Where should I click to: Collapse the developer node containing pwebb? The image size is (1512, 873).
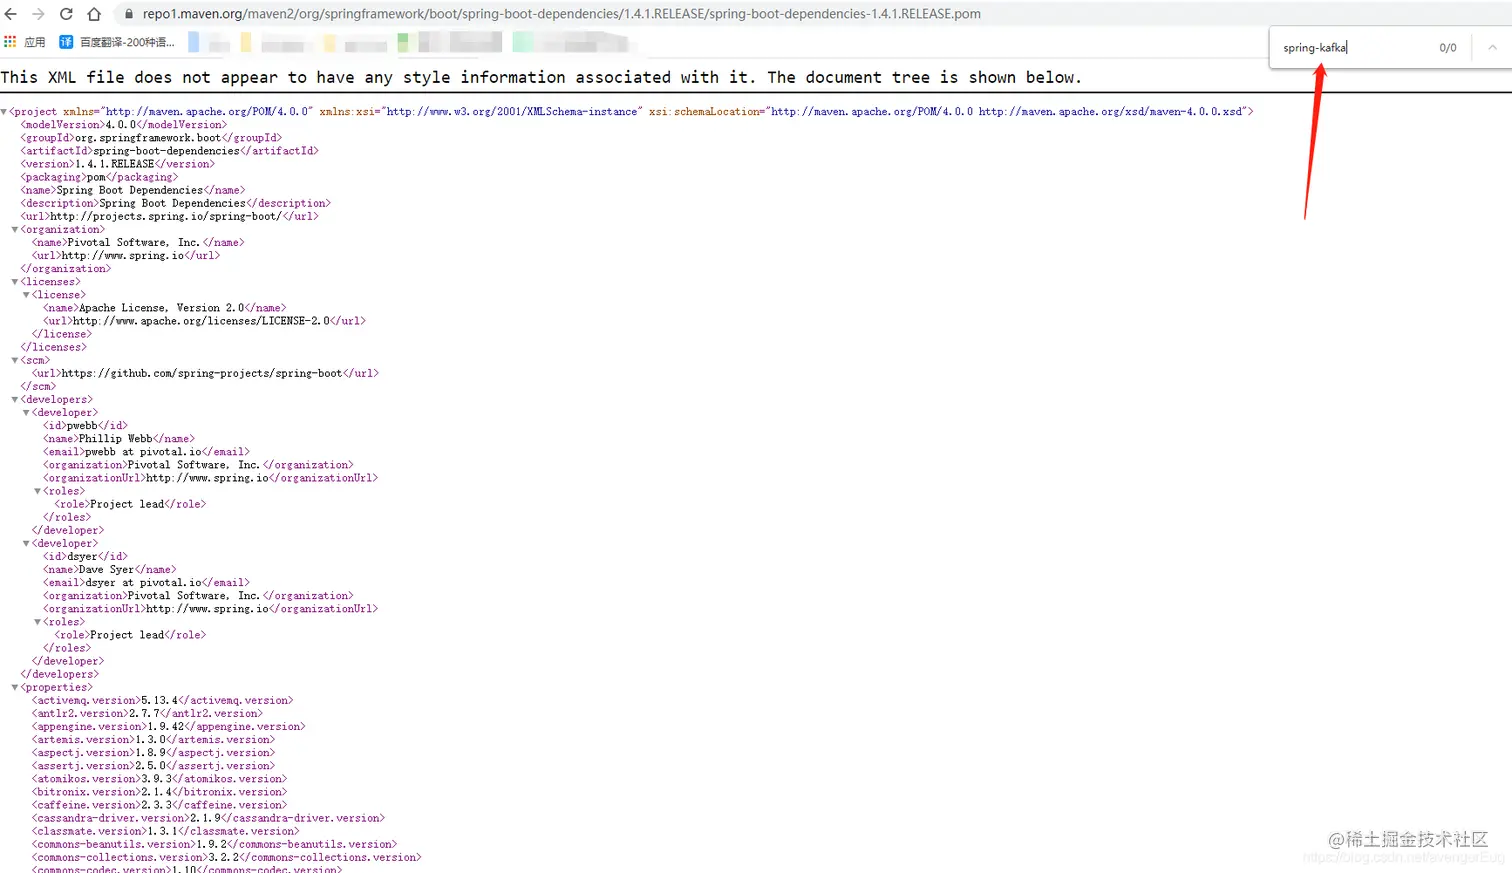click(26, 413)
